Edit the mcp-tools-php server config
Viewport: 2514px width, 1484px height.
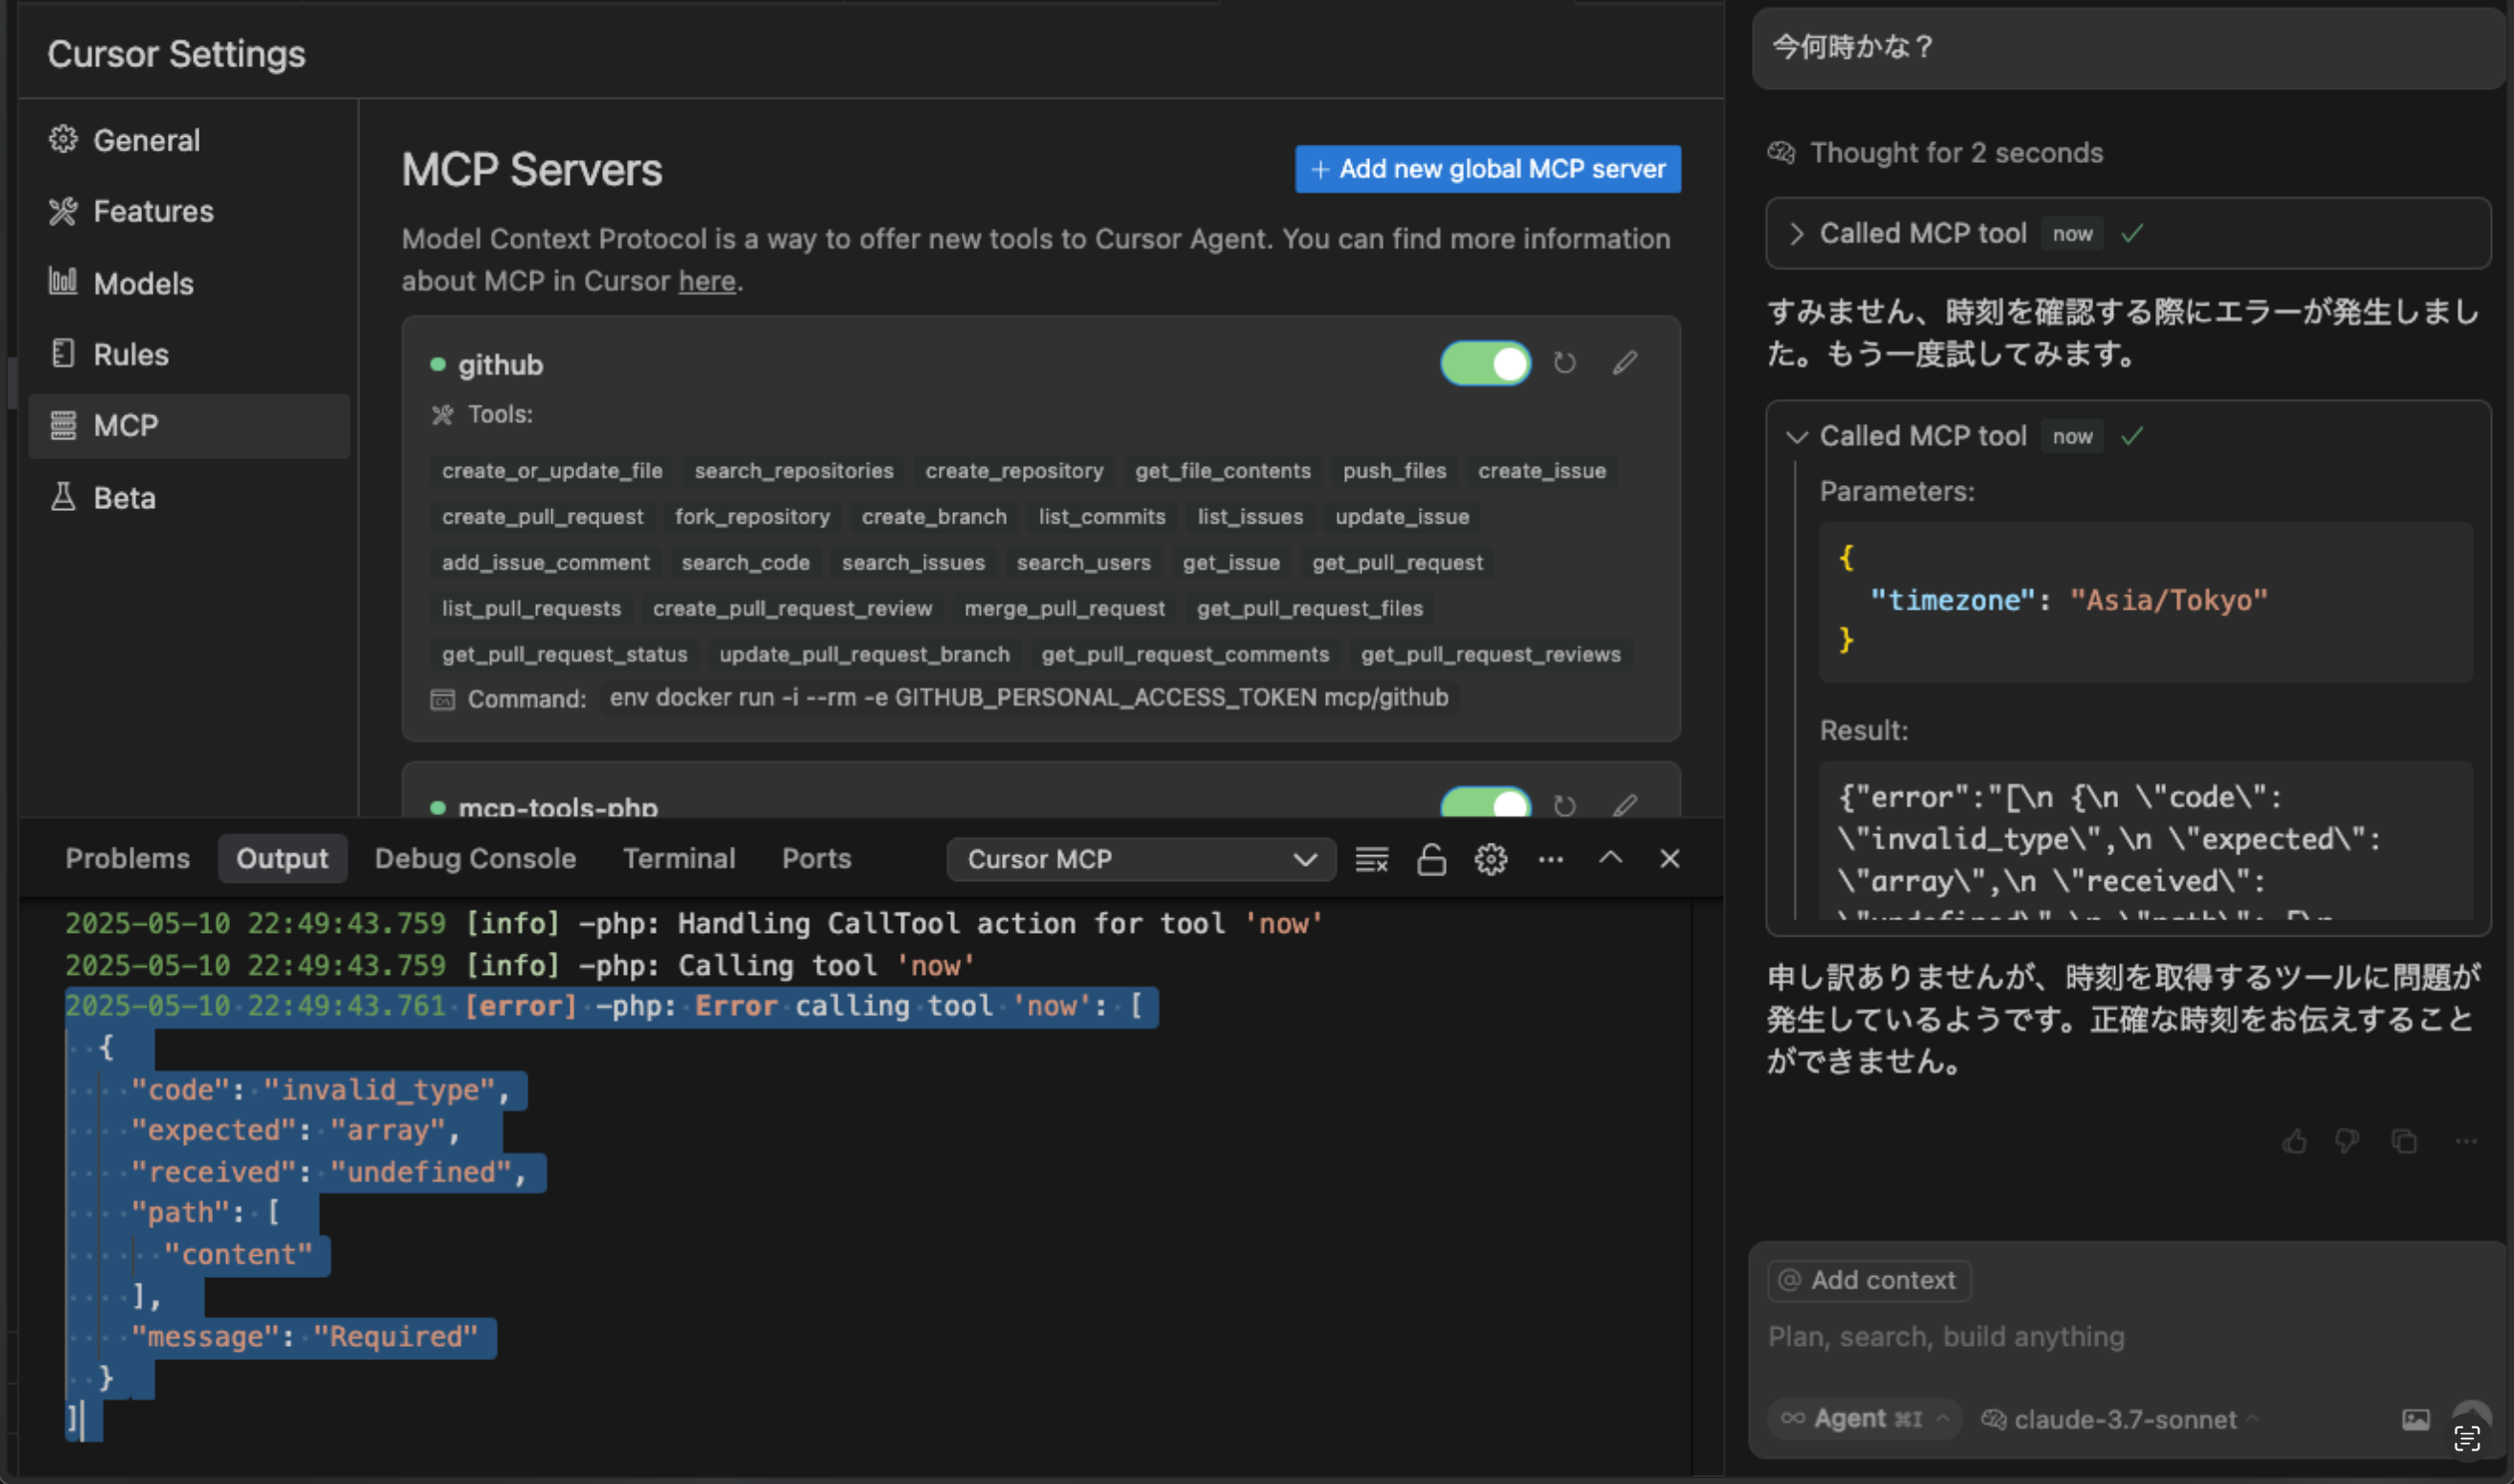(1625, 805)
